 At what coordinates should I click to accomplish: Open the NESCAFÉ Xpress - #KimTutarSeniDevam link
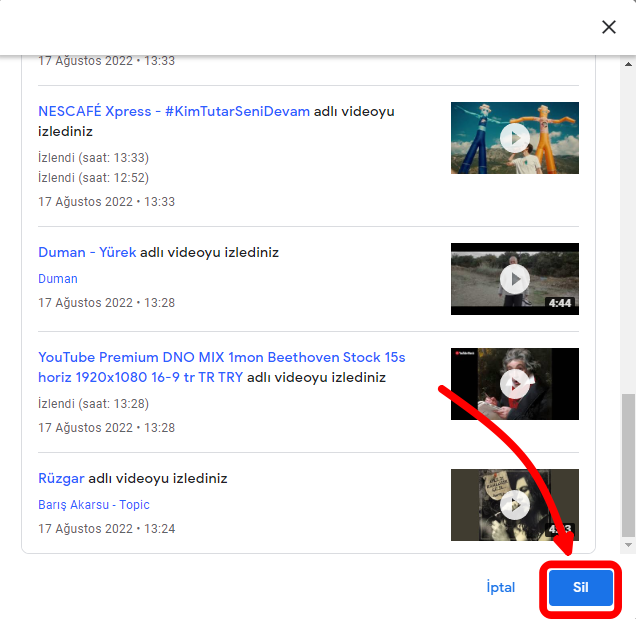(174, 111)
